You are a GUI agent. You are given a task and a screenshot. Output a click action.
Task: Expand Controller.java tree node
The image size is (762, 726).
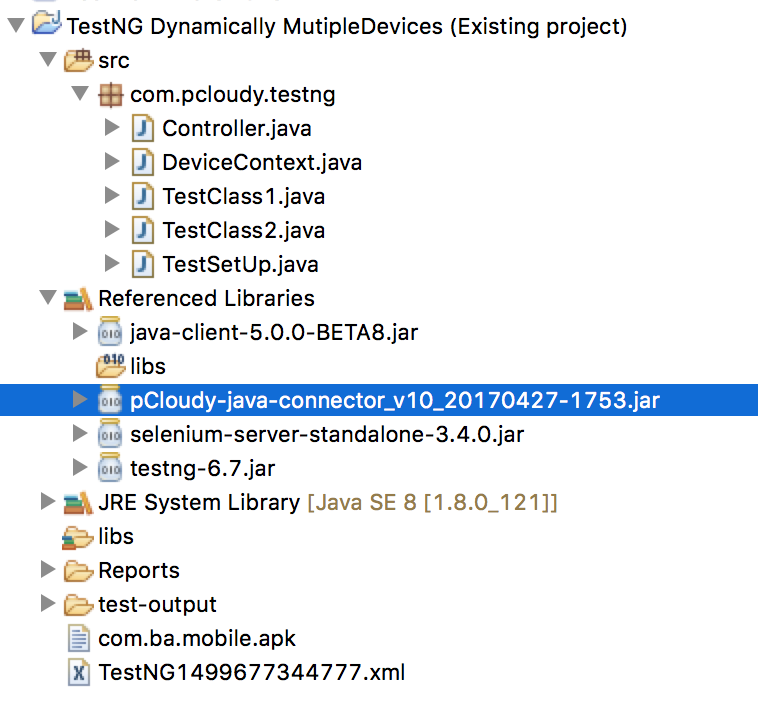(x=112, y=127)
